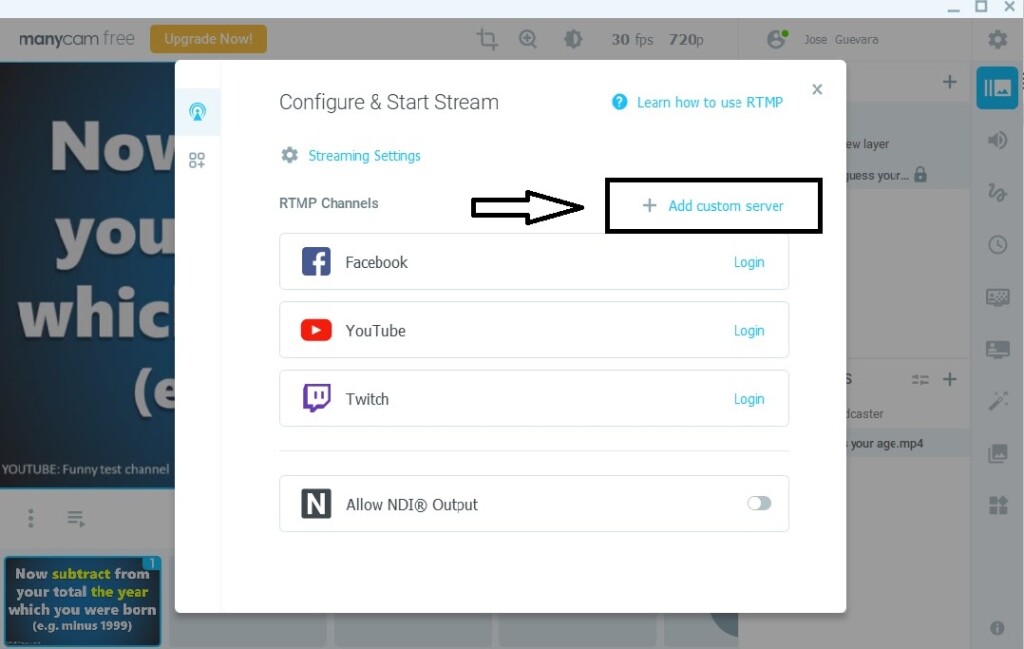The image size is (1024, 649).
Task: Open the brightness/contrast adjustment icon
Action: [x=573, y=39]
